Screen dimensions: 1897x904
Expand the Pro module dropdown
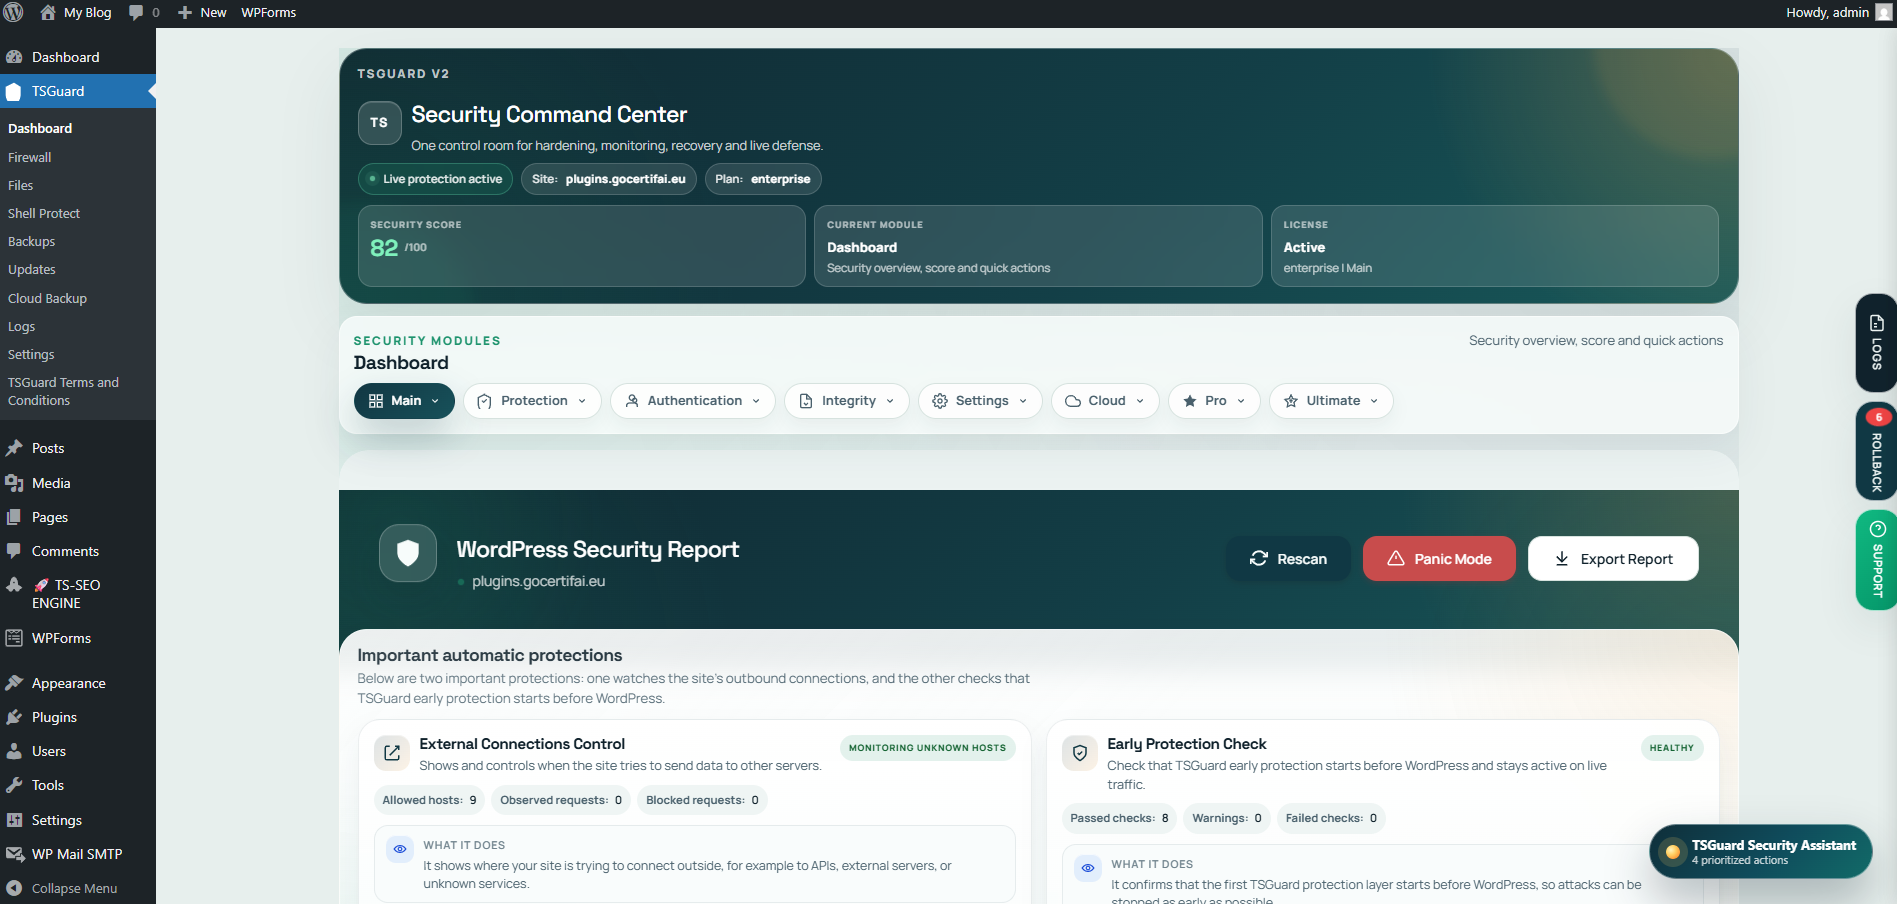pyautogui.click(x=1214, y=401)
